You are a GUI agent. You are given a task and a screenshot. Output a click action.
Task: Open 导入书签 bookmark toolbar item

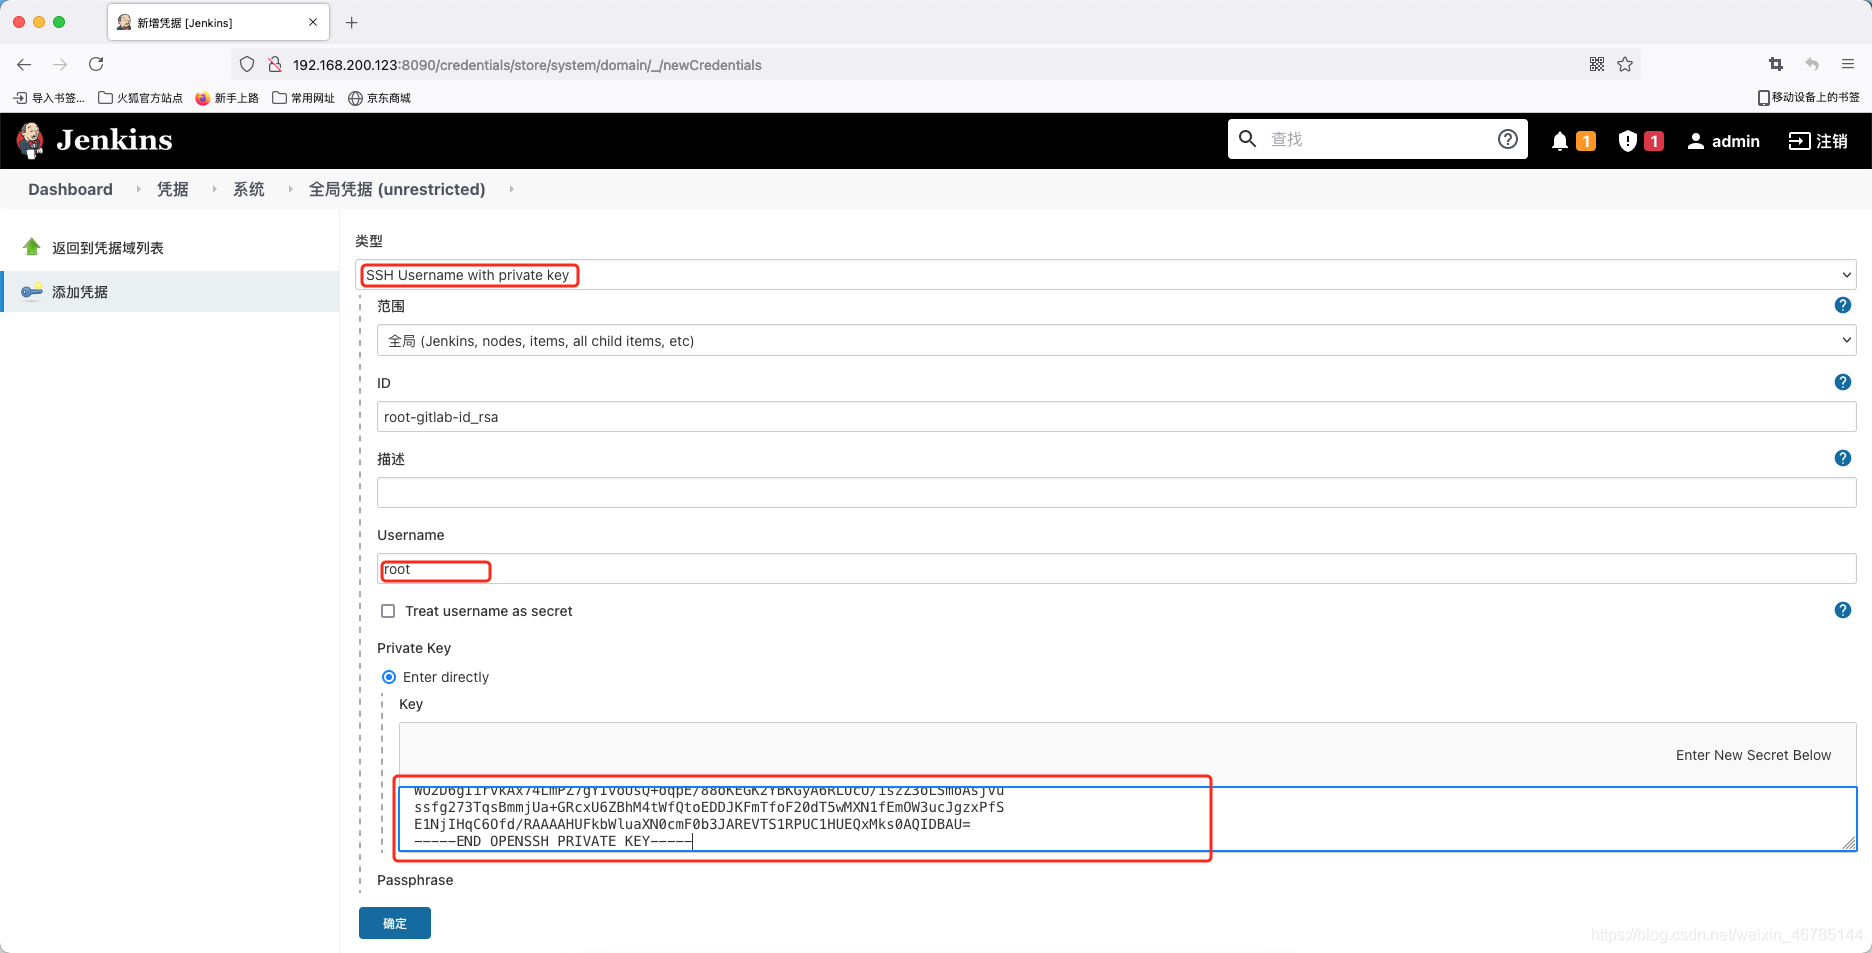pos(49,98)
